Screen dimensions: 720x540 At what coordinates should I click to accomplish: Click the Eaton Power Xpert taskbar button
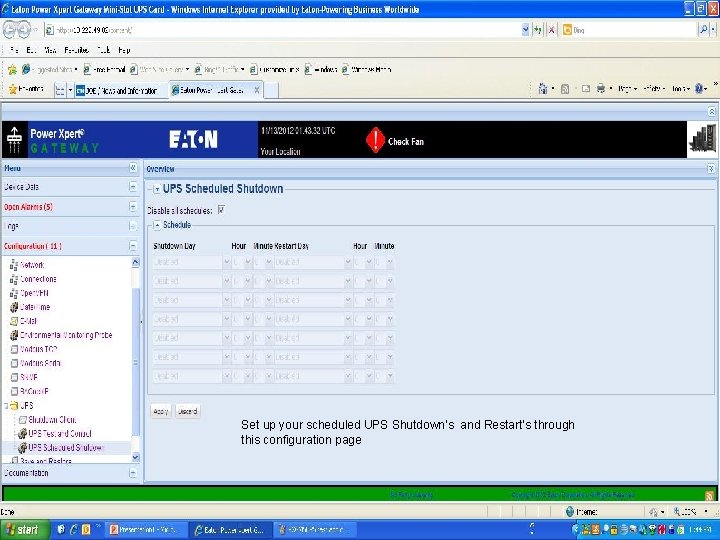click(x=229, y=530)
